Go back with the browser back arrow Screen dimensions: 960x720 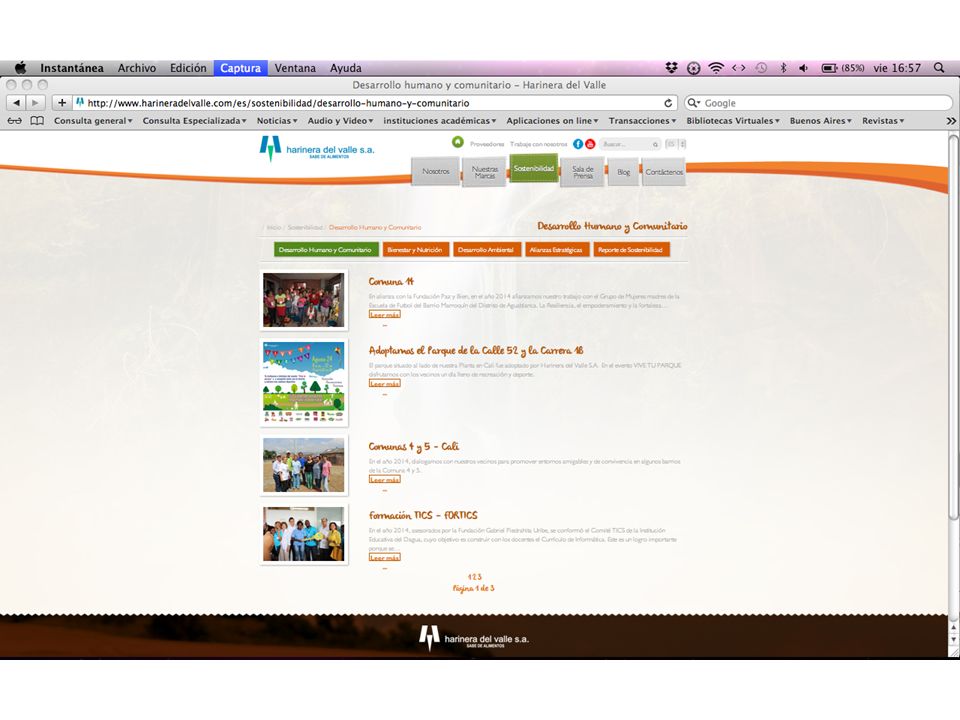[17, 103]
